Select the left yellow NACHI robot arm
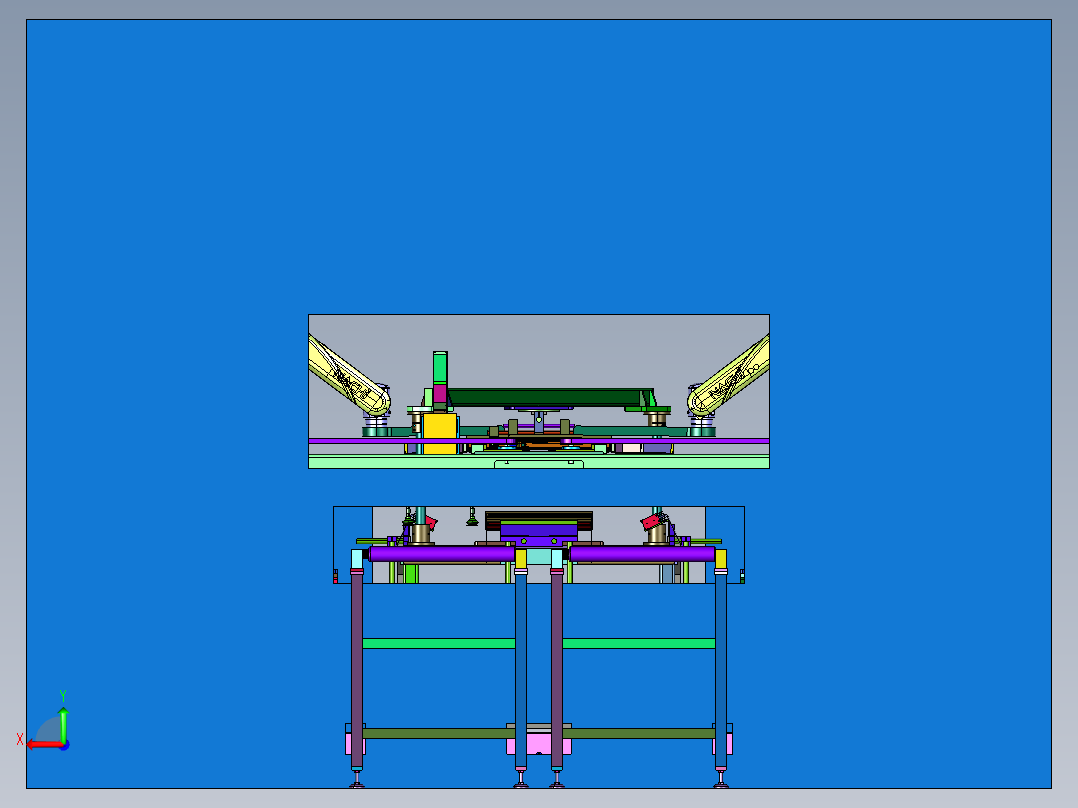 348,376
